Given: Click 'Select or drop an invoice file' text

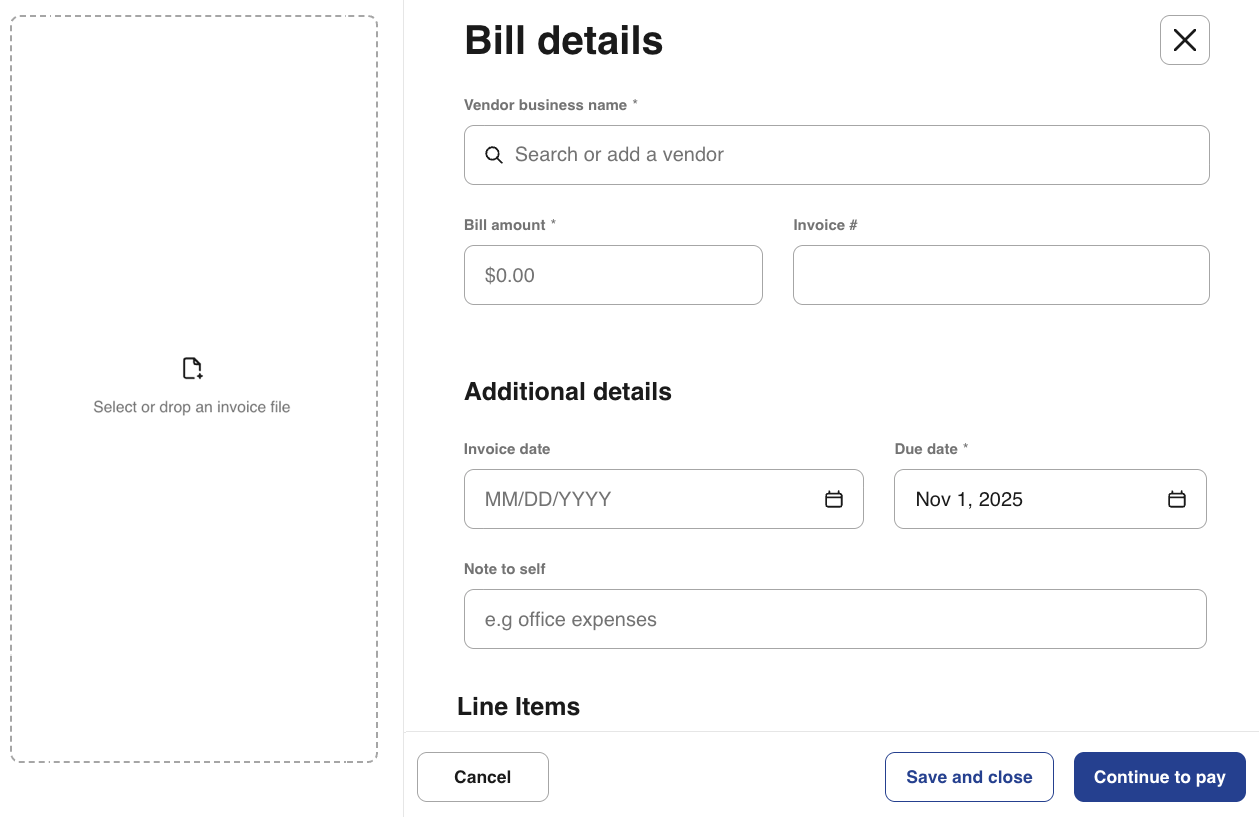Looking at the screenshot, I should coord(192,407).
